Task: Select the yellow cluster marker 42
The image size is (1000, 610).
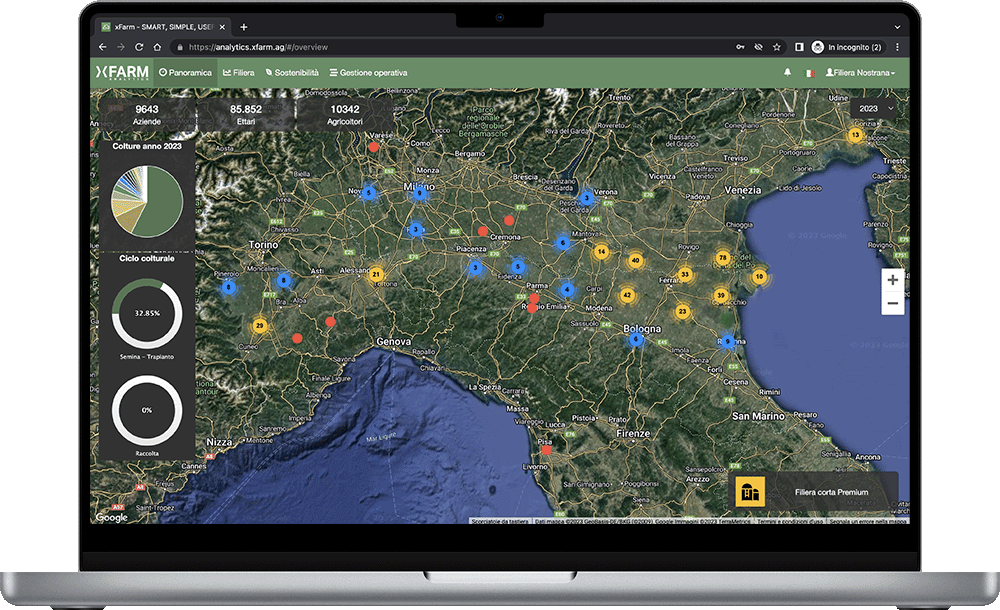Action: click(627, 295)
